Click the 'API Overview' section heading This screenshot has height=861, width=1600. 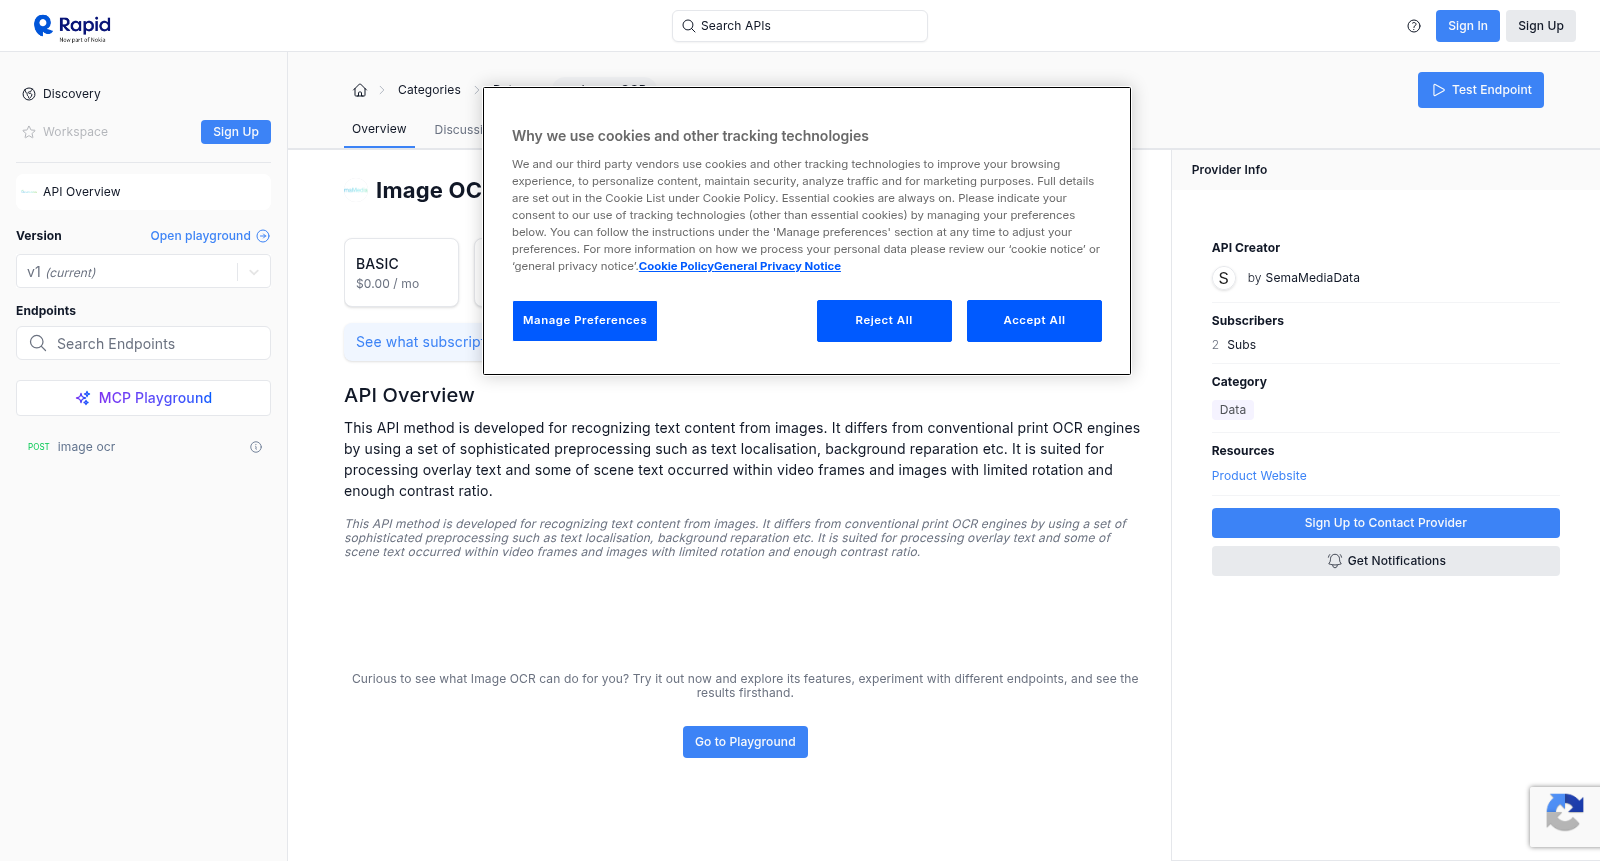(409, 395)
